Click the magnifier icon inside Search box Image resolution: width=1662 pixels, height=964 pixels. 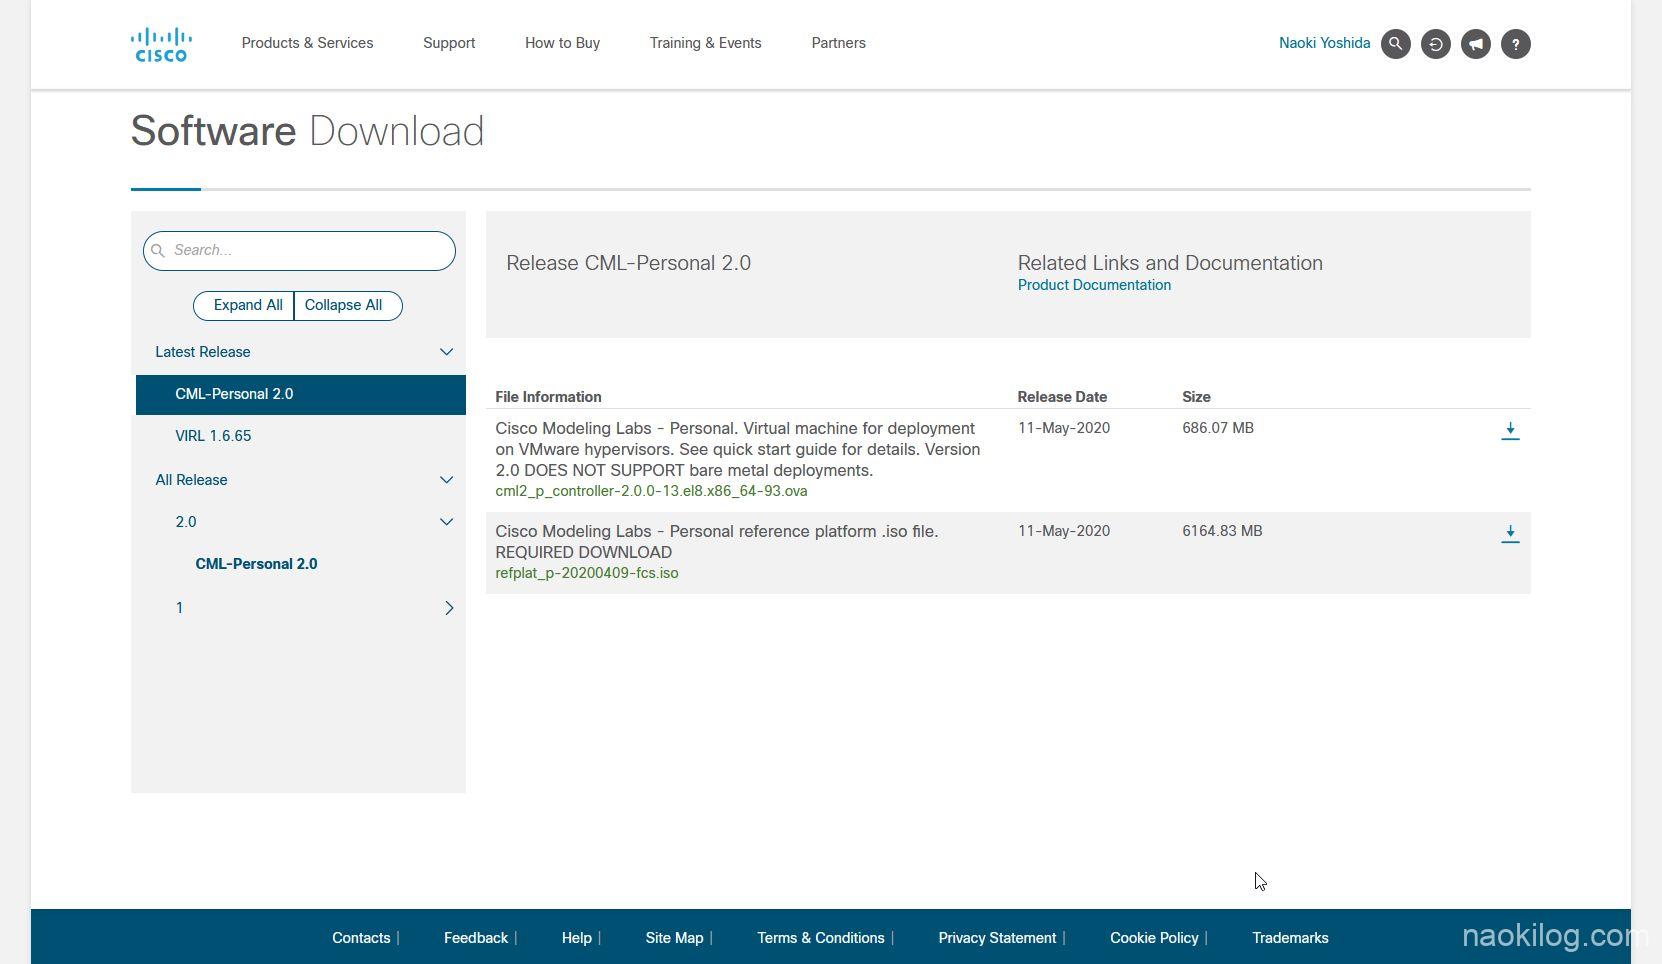coord(158,251)
